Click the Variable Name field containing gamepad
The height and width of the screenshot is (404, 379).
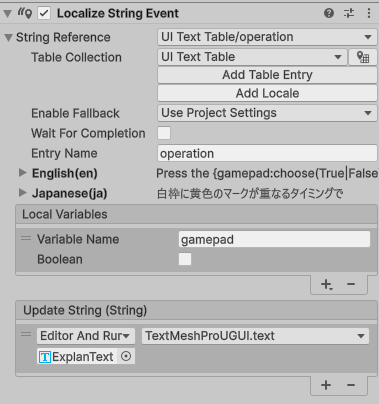(274, 239)
